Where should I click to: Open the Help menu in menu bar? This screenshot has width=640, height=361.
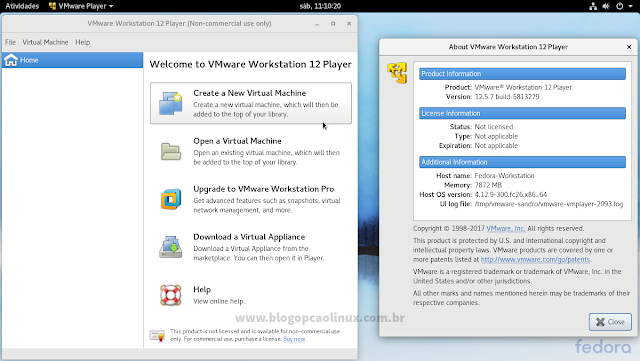(82, 42)
